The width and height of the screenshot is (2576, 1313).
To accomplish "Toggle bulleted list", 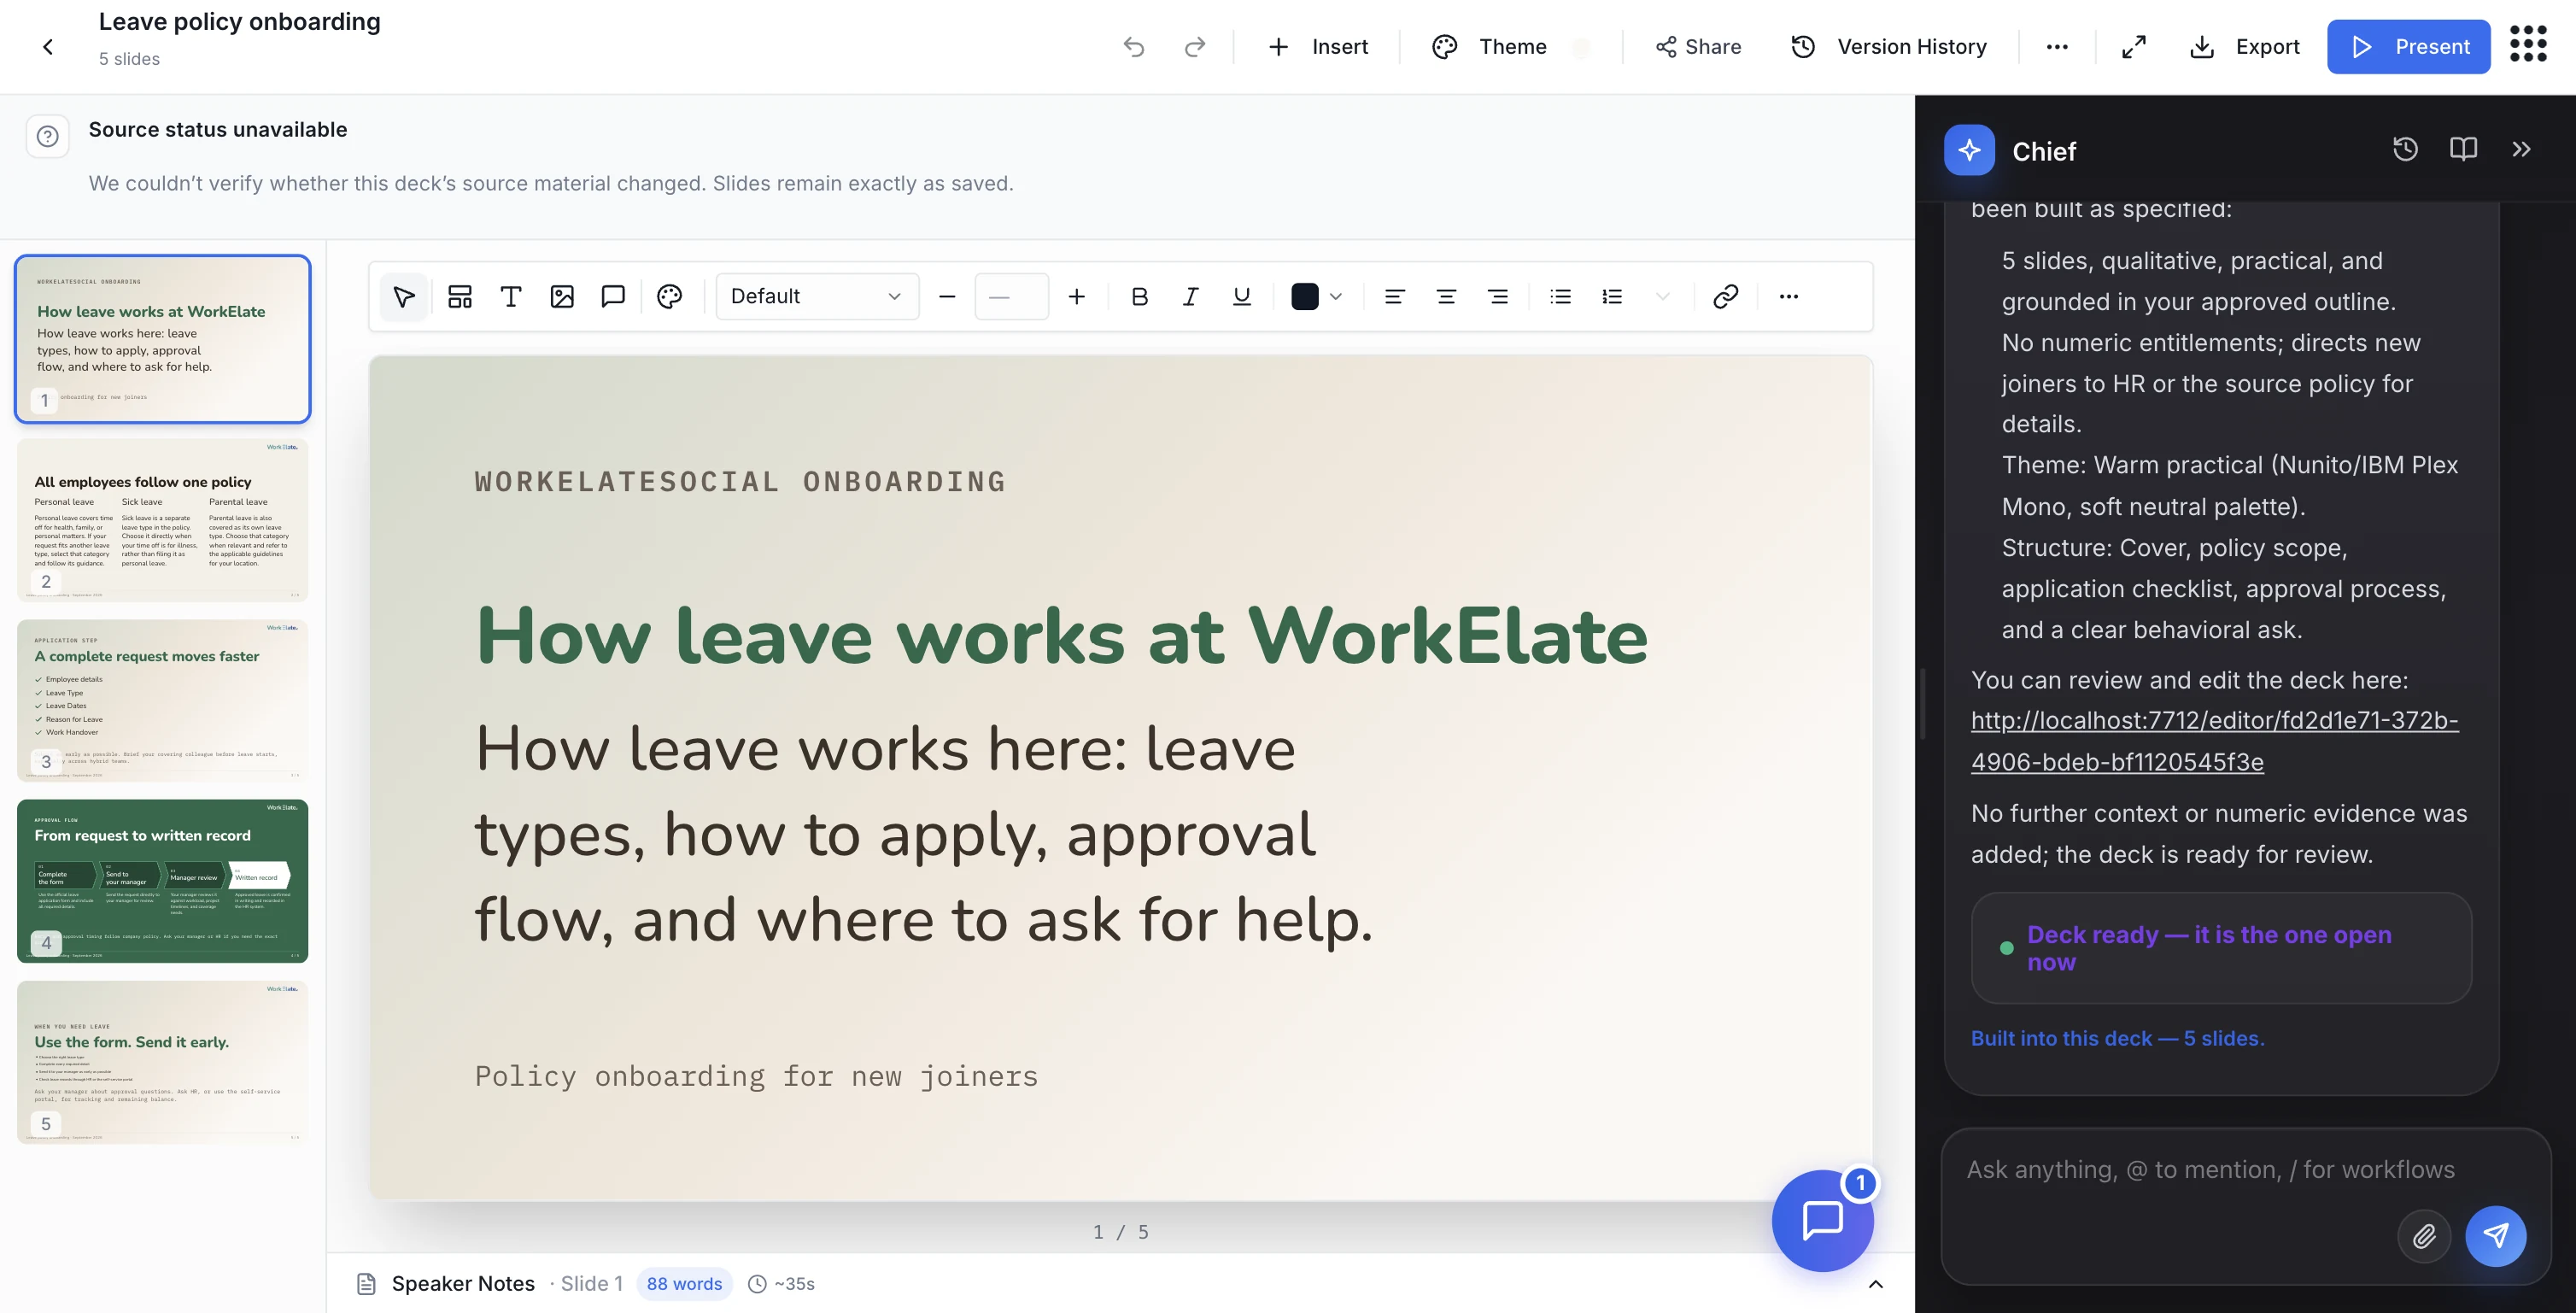I will [x=1560, y=296].
